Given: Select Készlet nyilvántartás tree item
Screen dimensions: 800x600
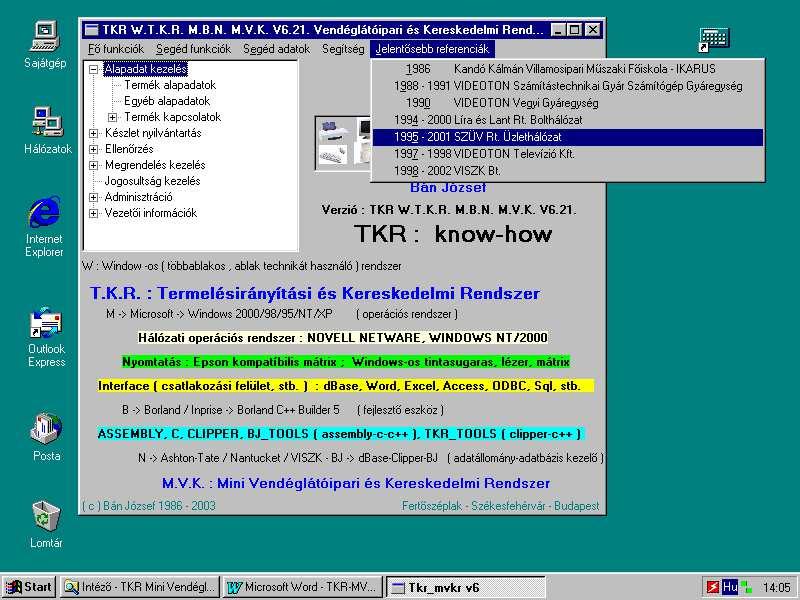Looking at the screenshot, I should pos(153,133).
